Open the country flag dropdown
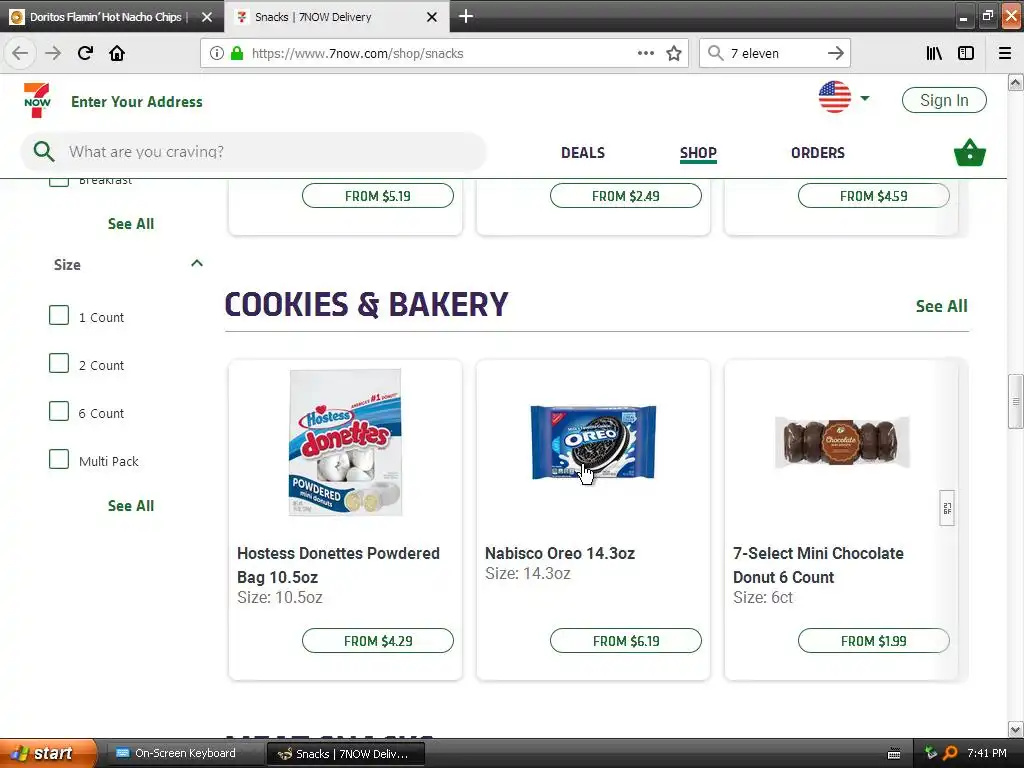Image resolution: width=1024 pixels, height=768 pixels. [x=843, y=98]
